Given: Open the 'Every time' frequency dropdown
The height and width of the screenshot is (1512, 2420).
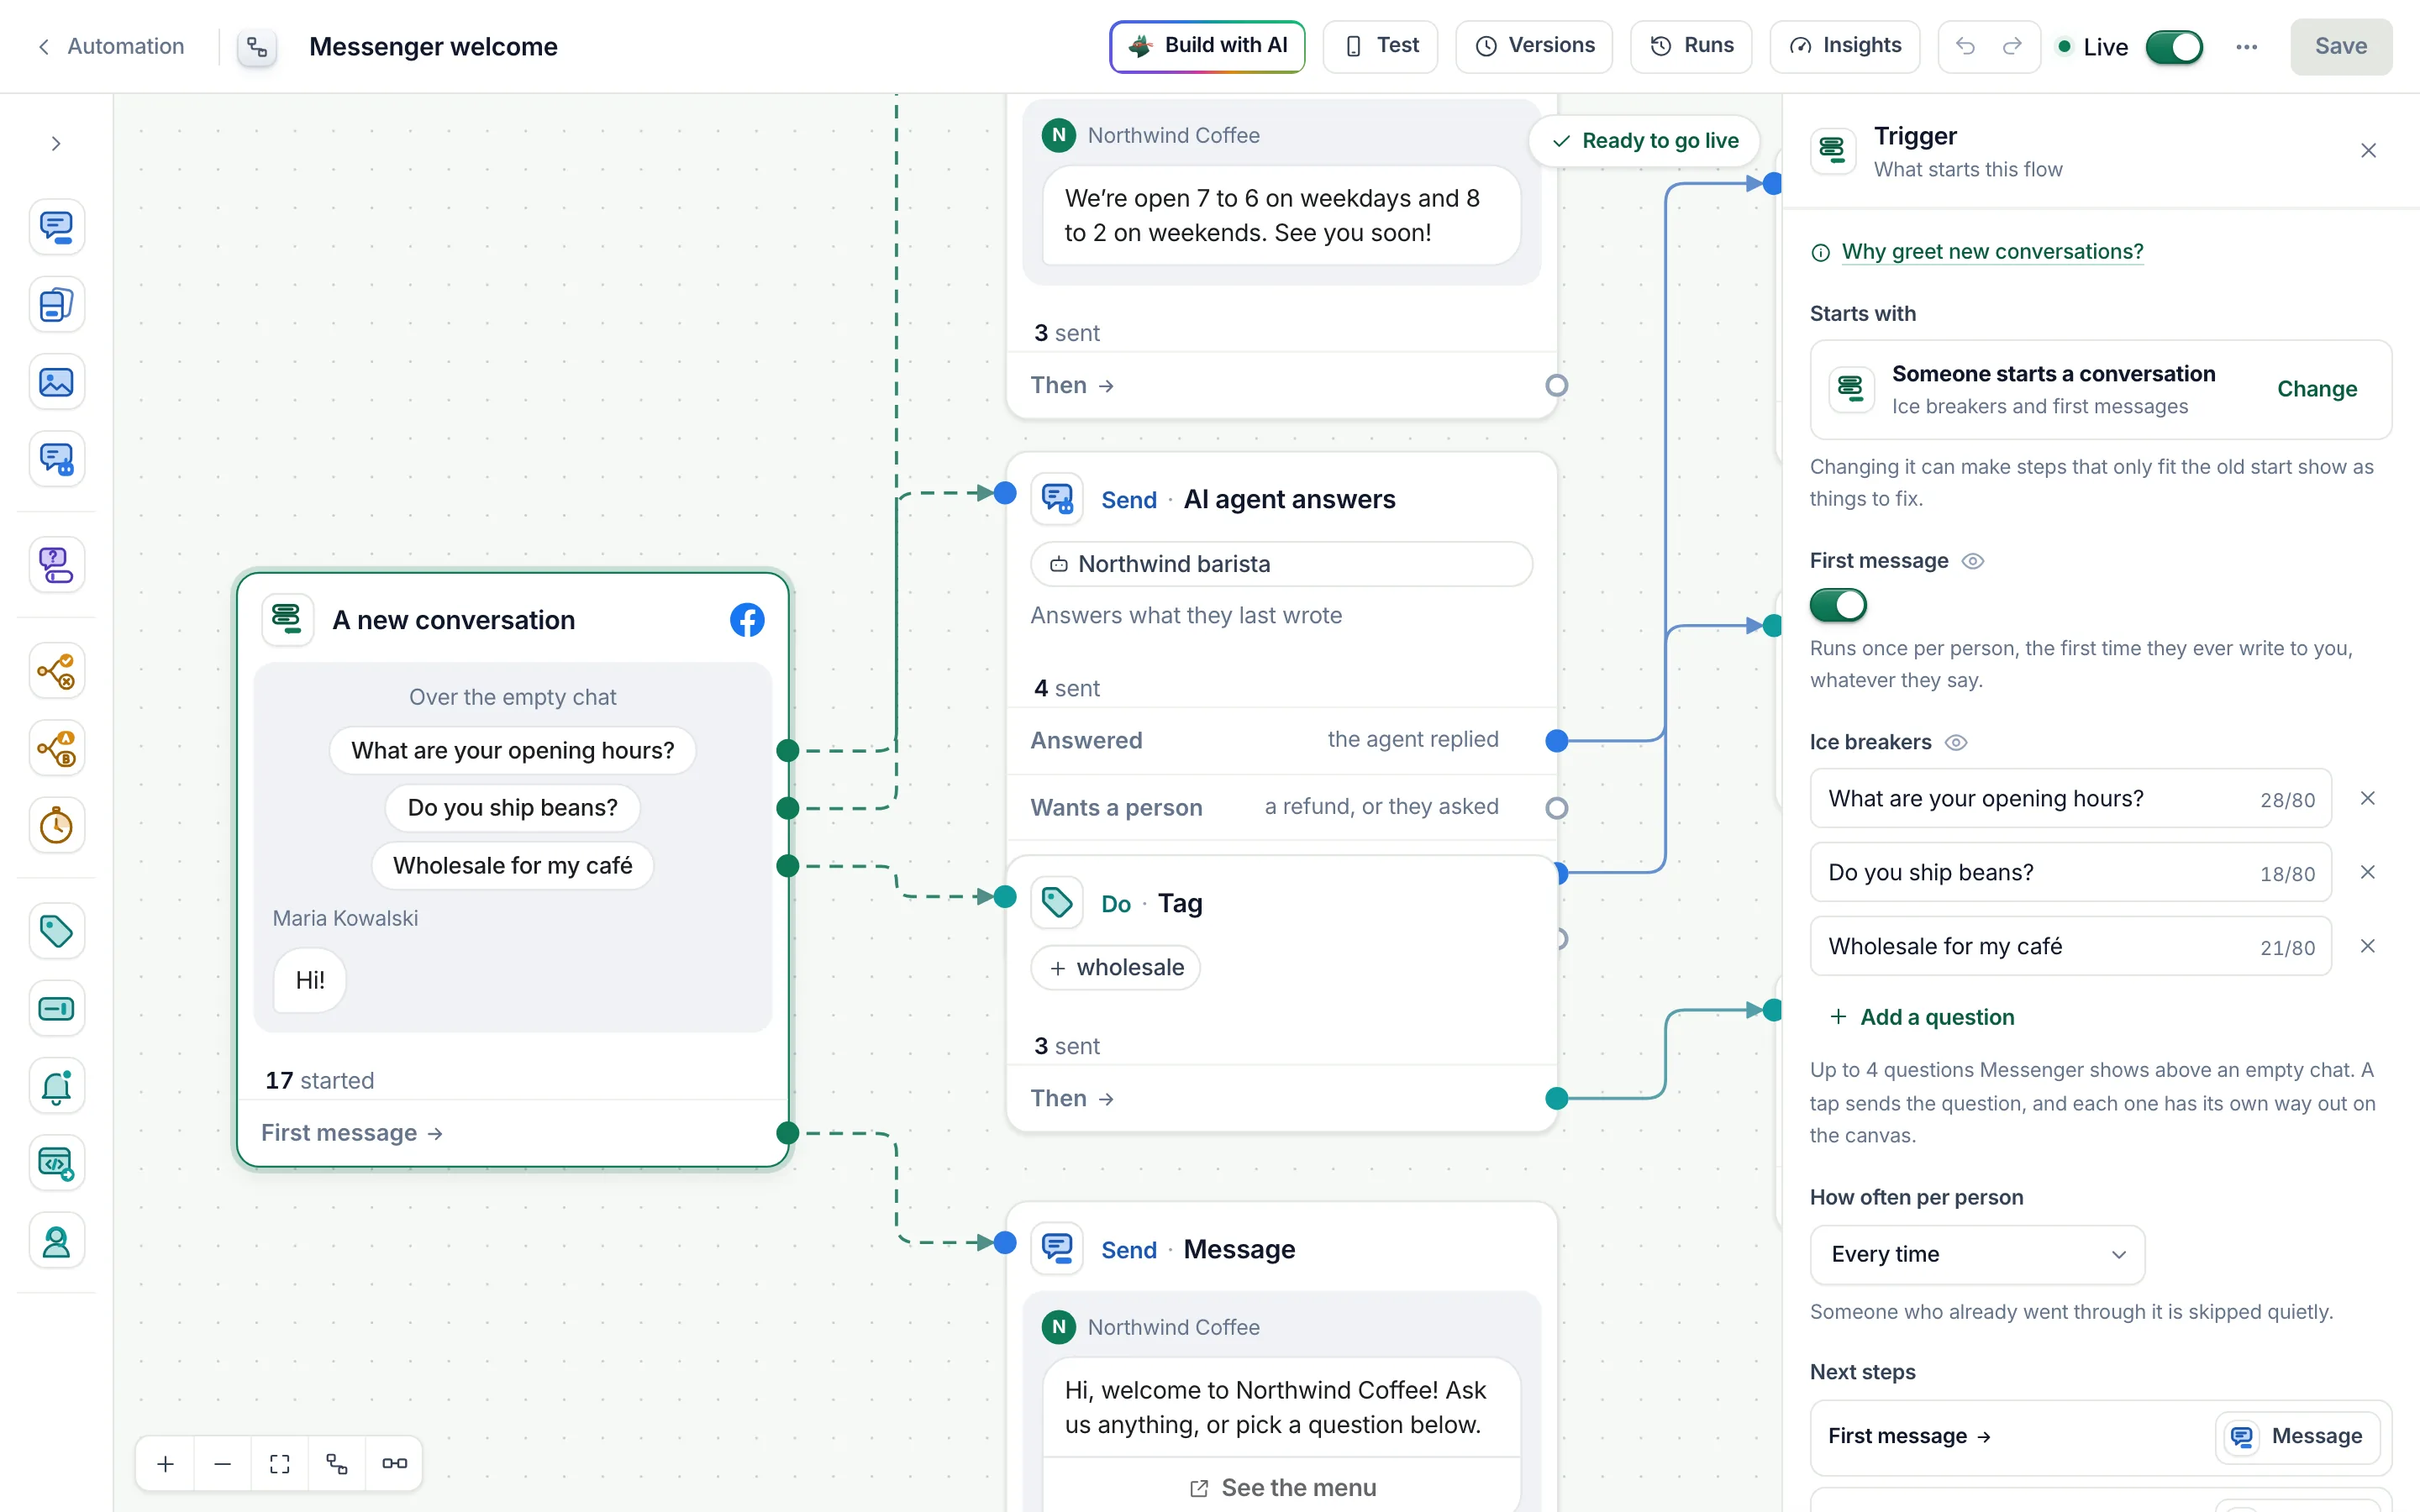Looking at the screenshot, I should click(x=1977, y=1254).
